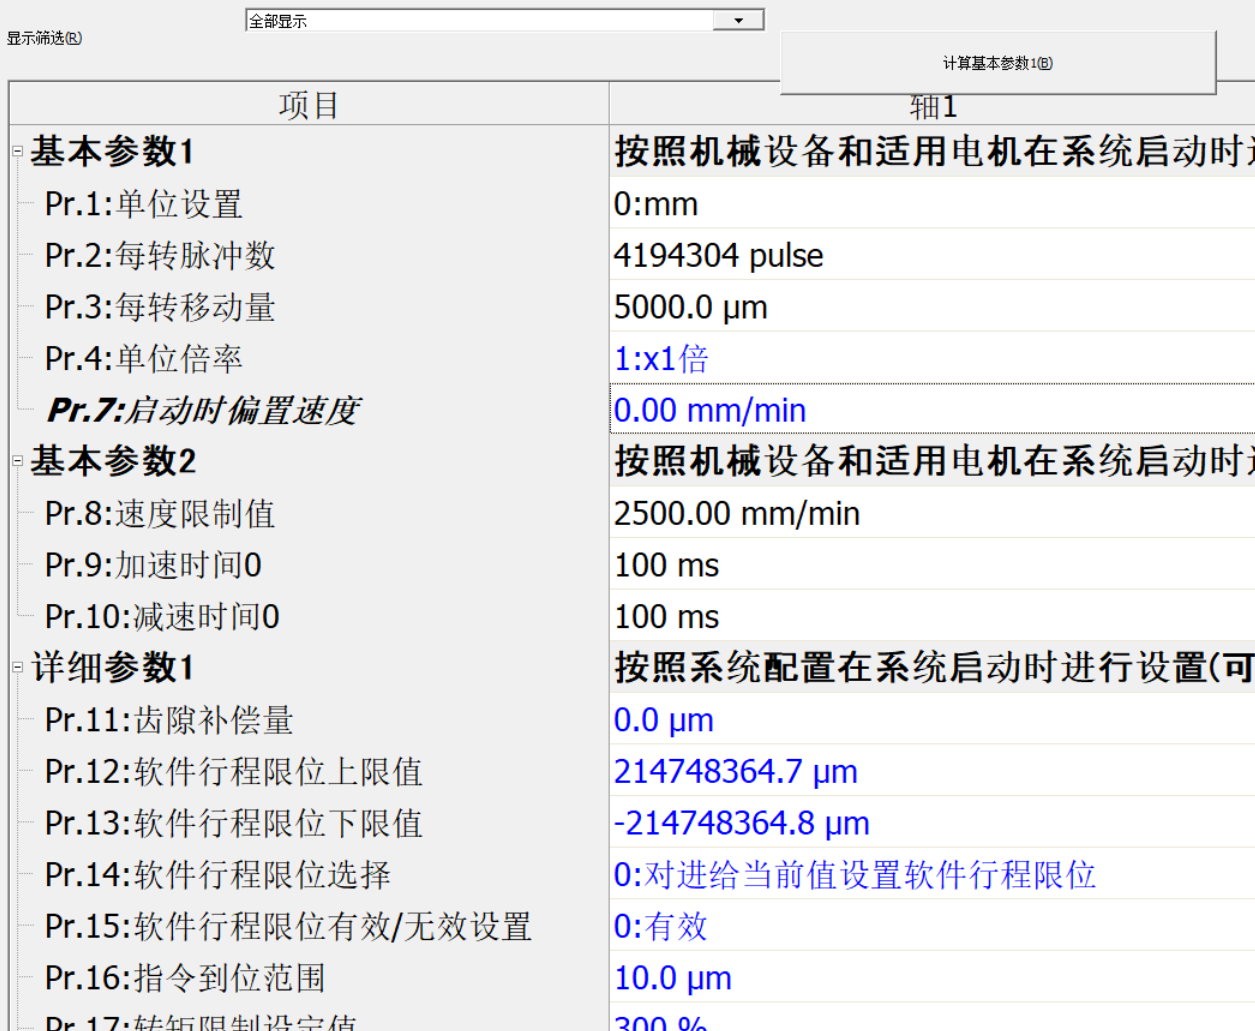Open the 全部显示 display filter dropdown

pos(738,20)
